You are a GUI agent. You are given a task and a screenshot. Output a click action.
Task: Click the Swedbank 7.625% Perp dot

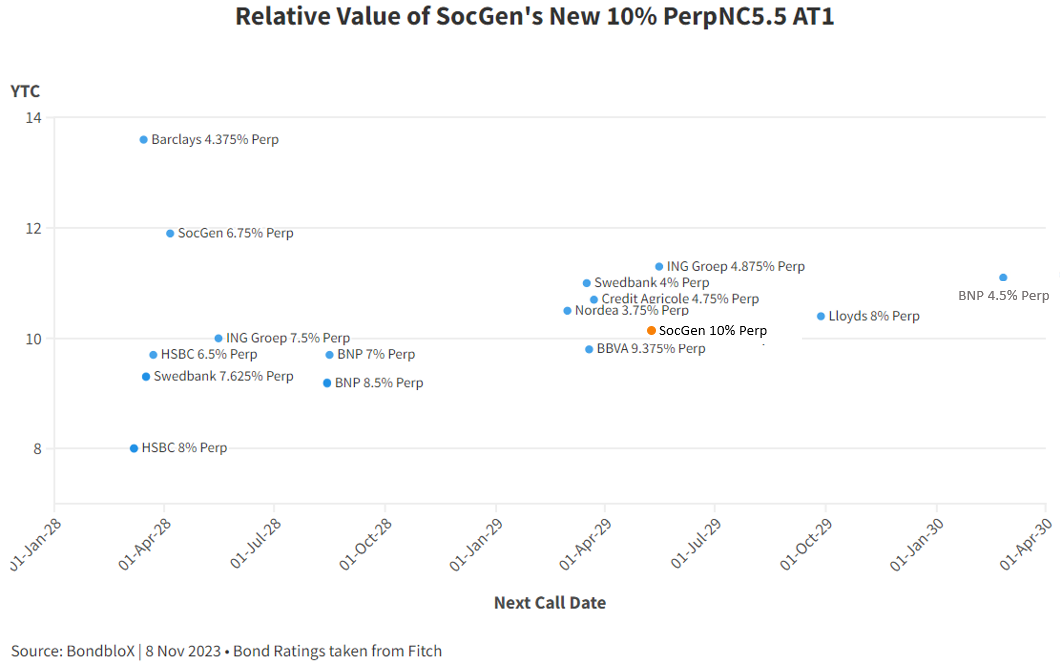146,377
